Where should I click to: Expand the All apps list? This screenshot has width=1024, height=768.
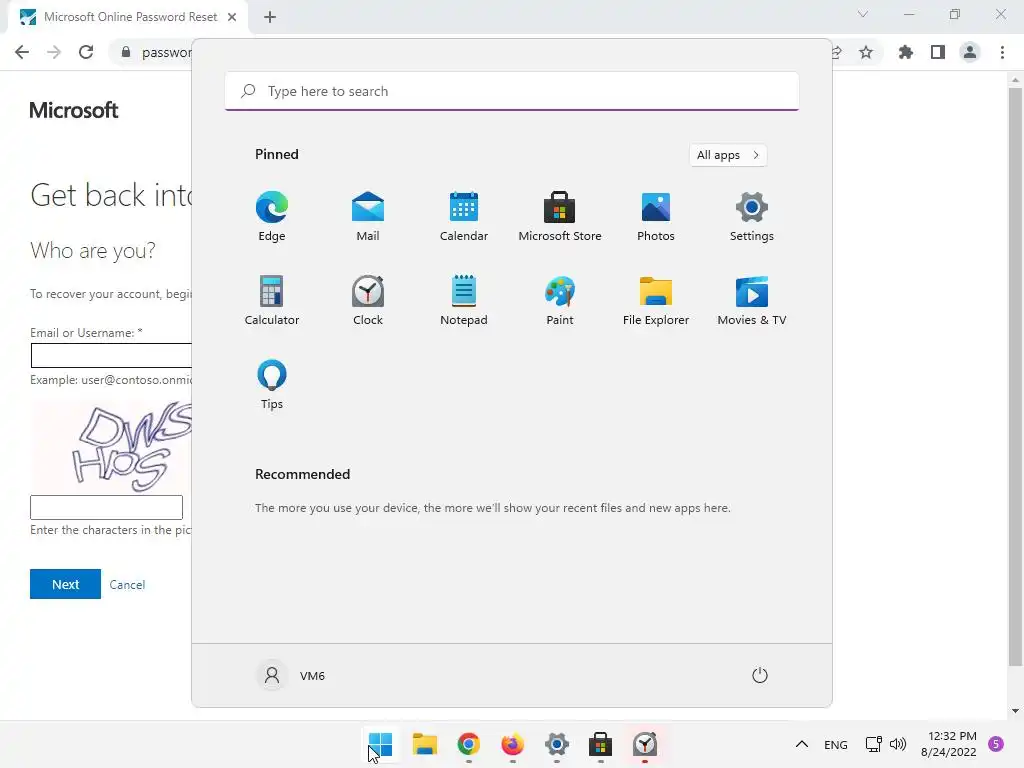click(728, 155)
